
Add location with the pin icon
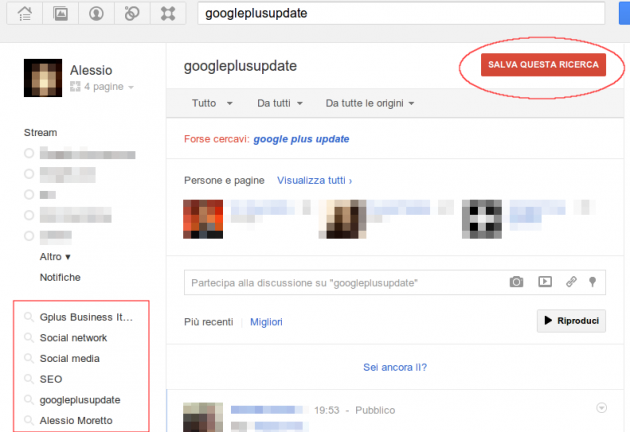tap(592, 282)
